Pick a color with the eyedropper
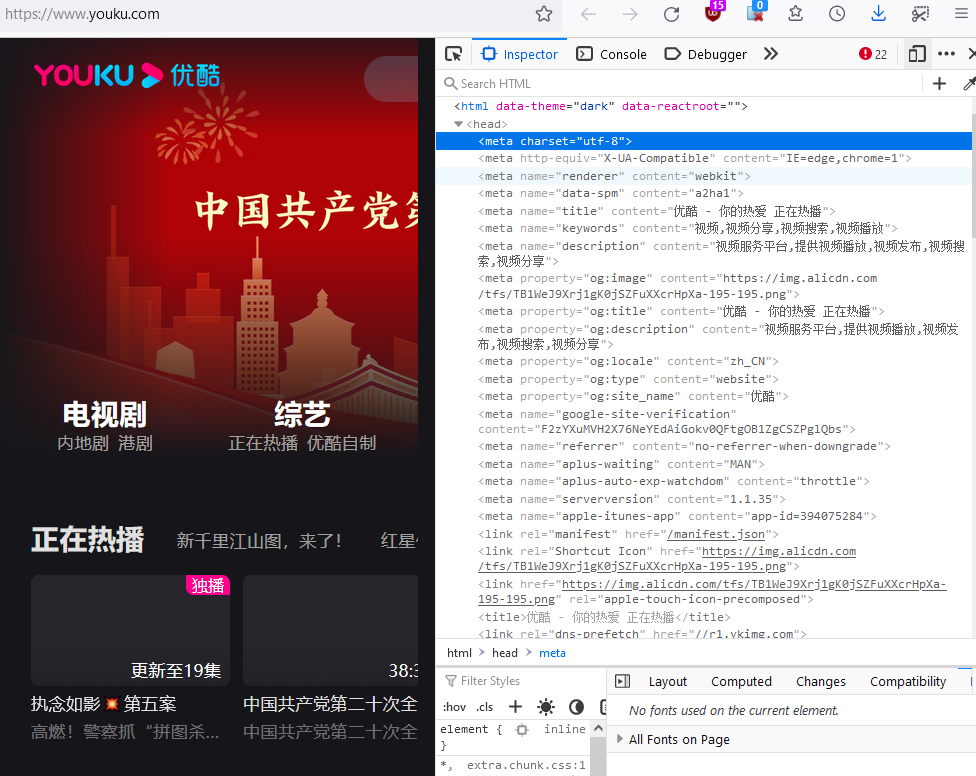 pos(969,83)
